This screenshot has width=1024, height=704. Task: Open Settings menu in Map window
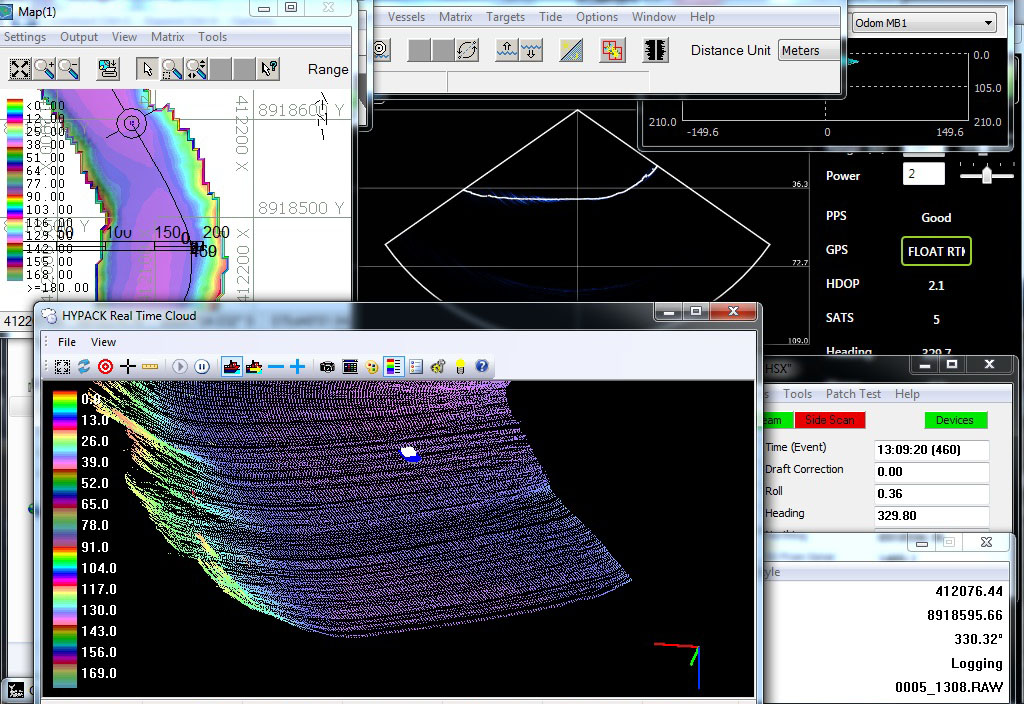click(x=25, y=37)
